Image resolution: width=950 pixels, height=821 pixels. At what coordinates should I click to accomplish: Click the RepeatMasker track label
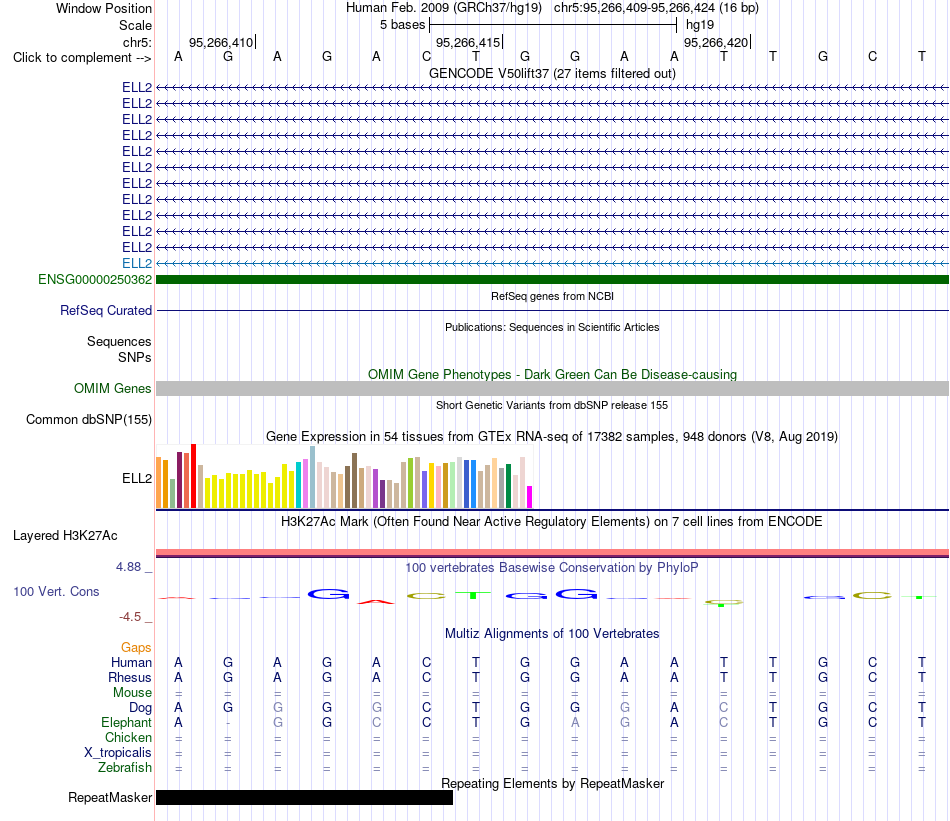pos(110,797)
